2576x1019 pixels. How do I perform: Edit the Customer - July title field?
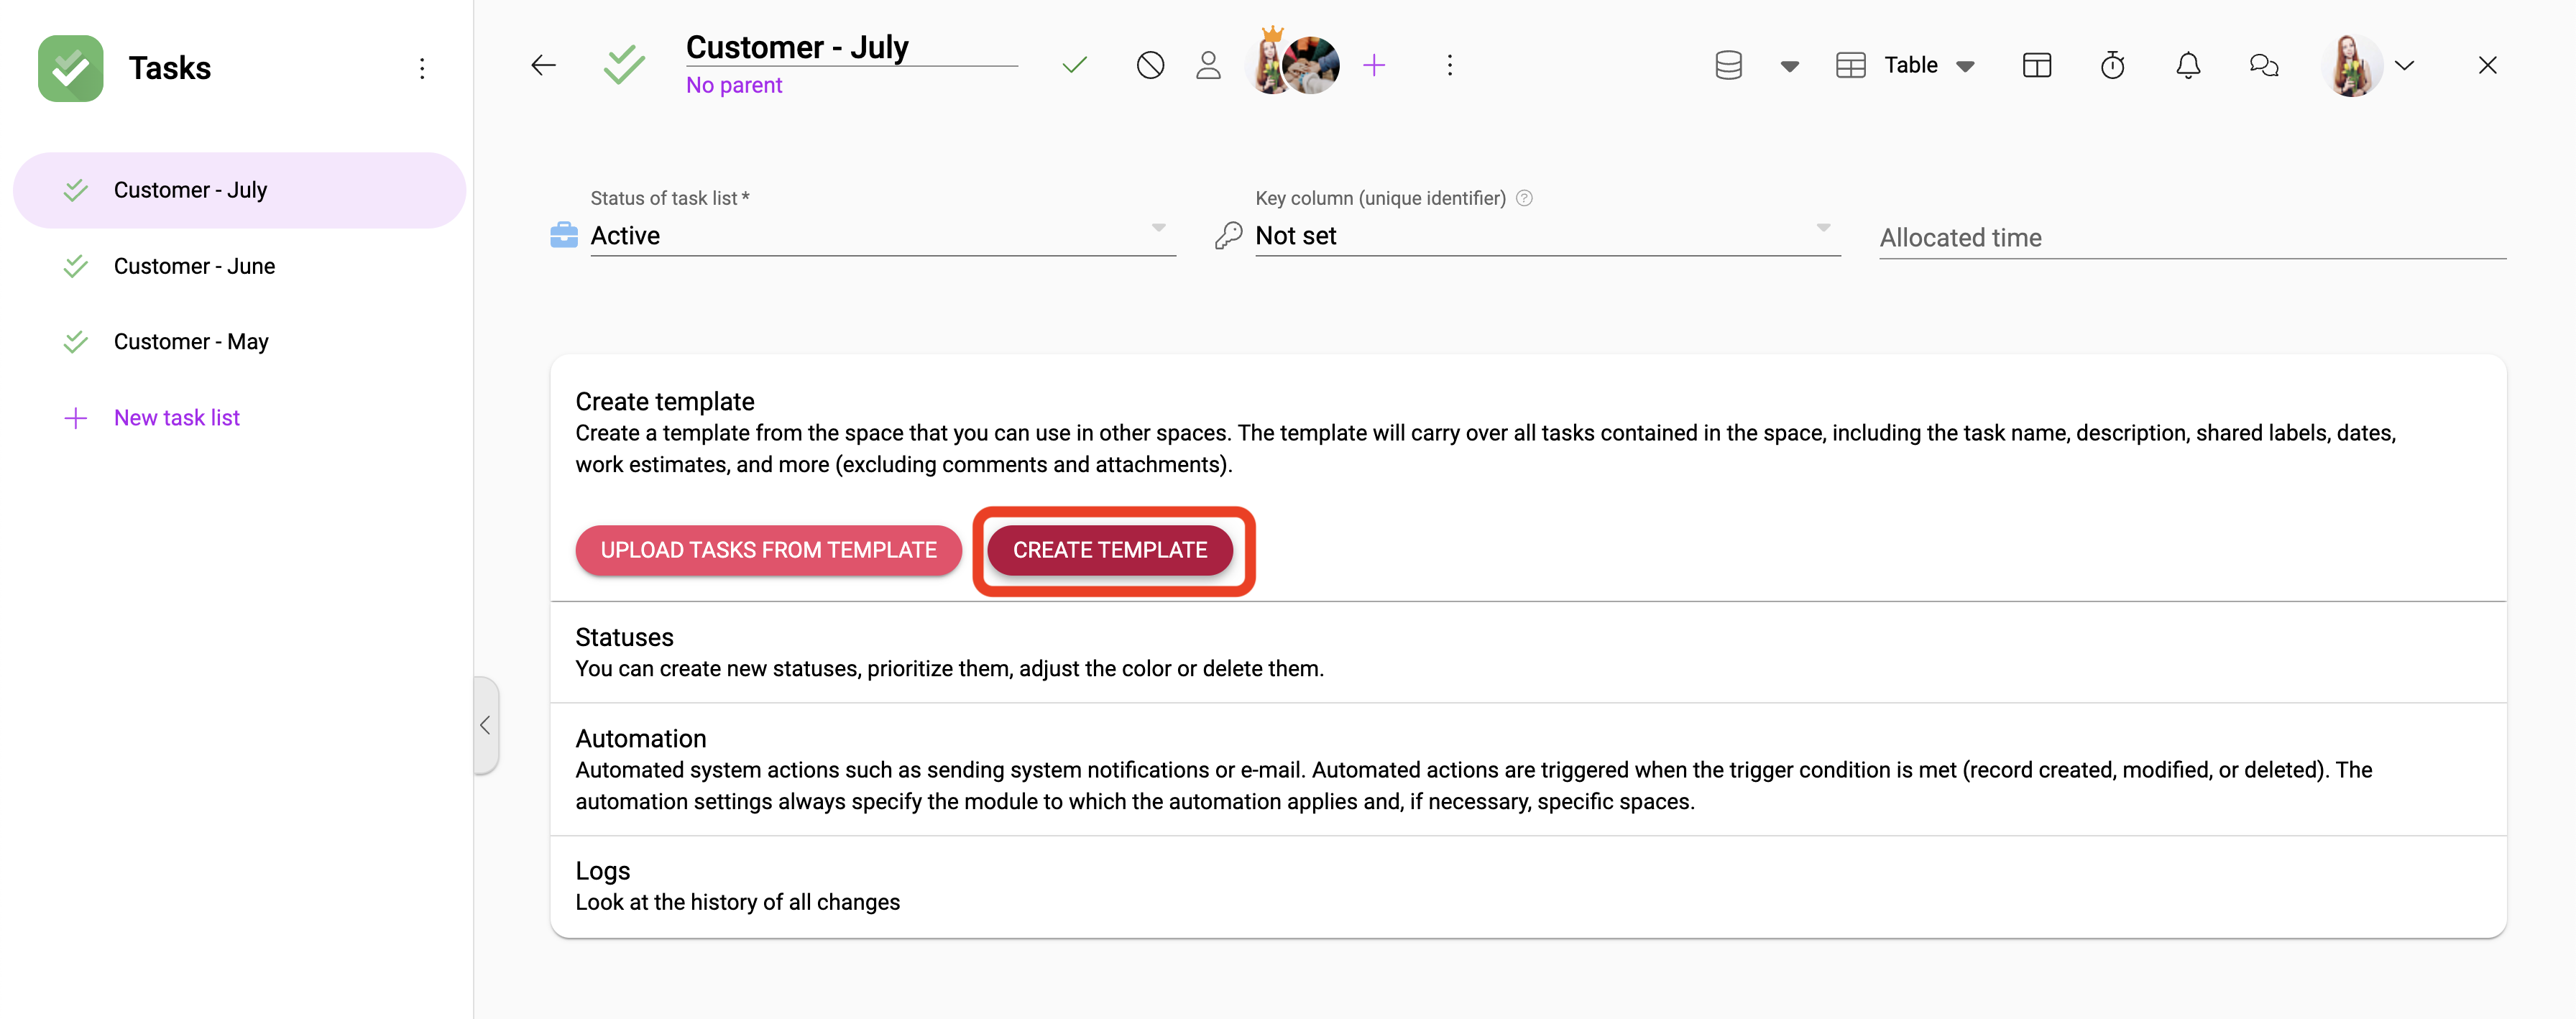pos(851,47)
